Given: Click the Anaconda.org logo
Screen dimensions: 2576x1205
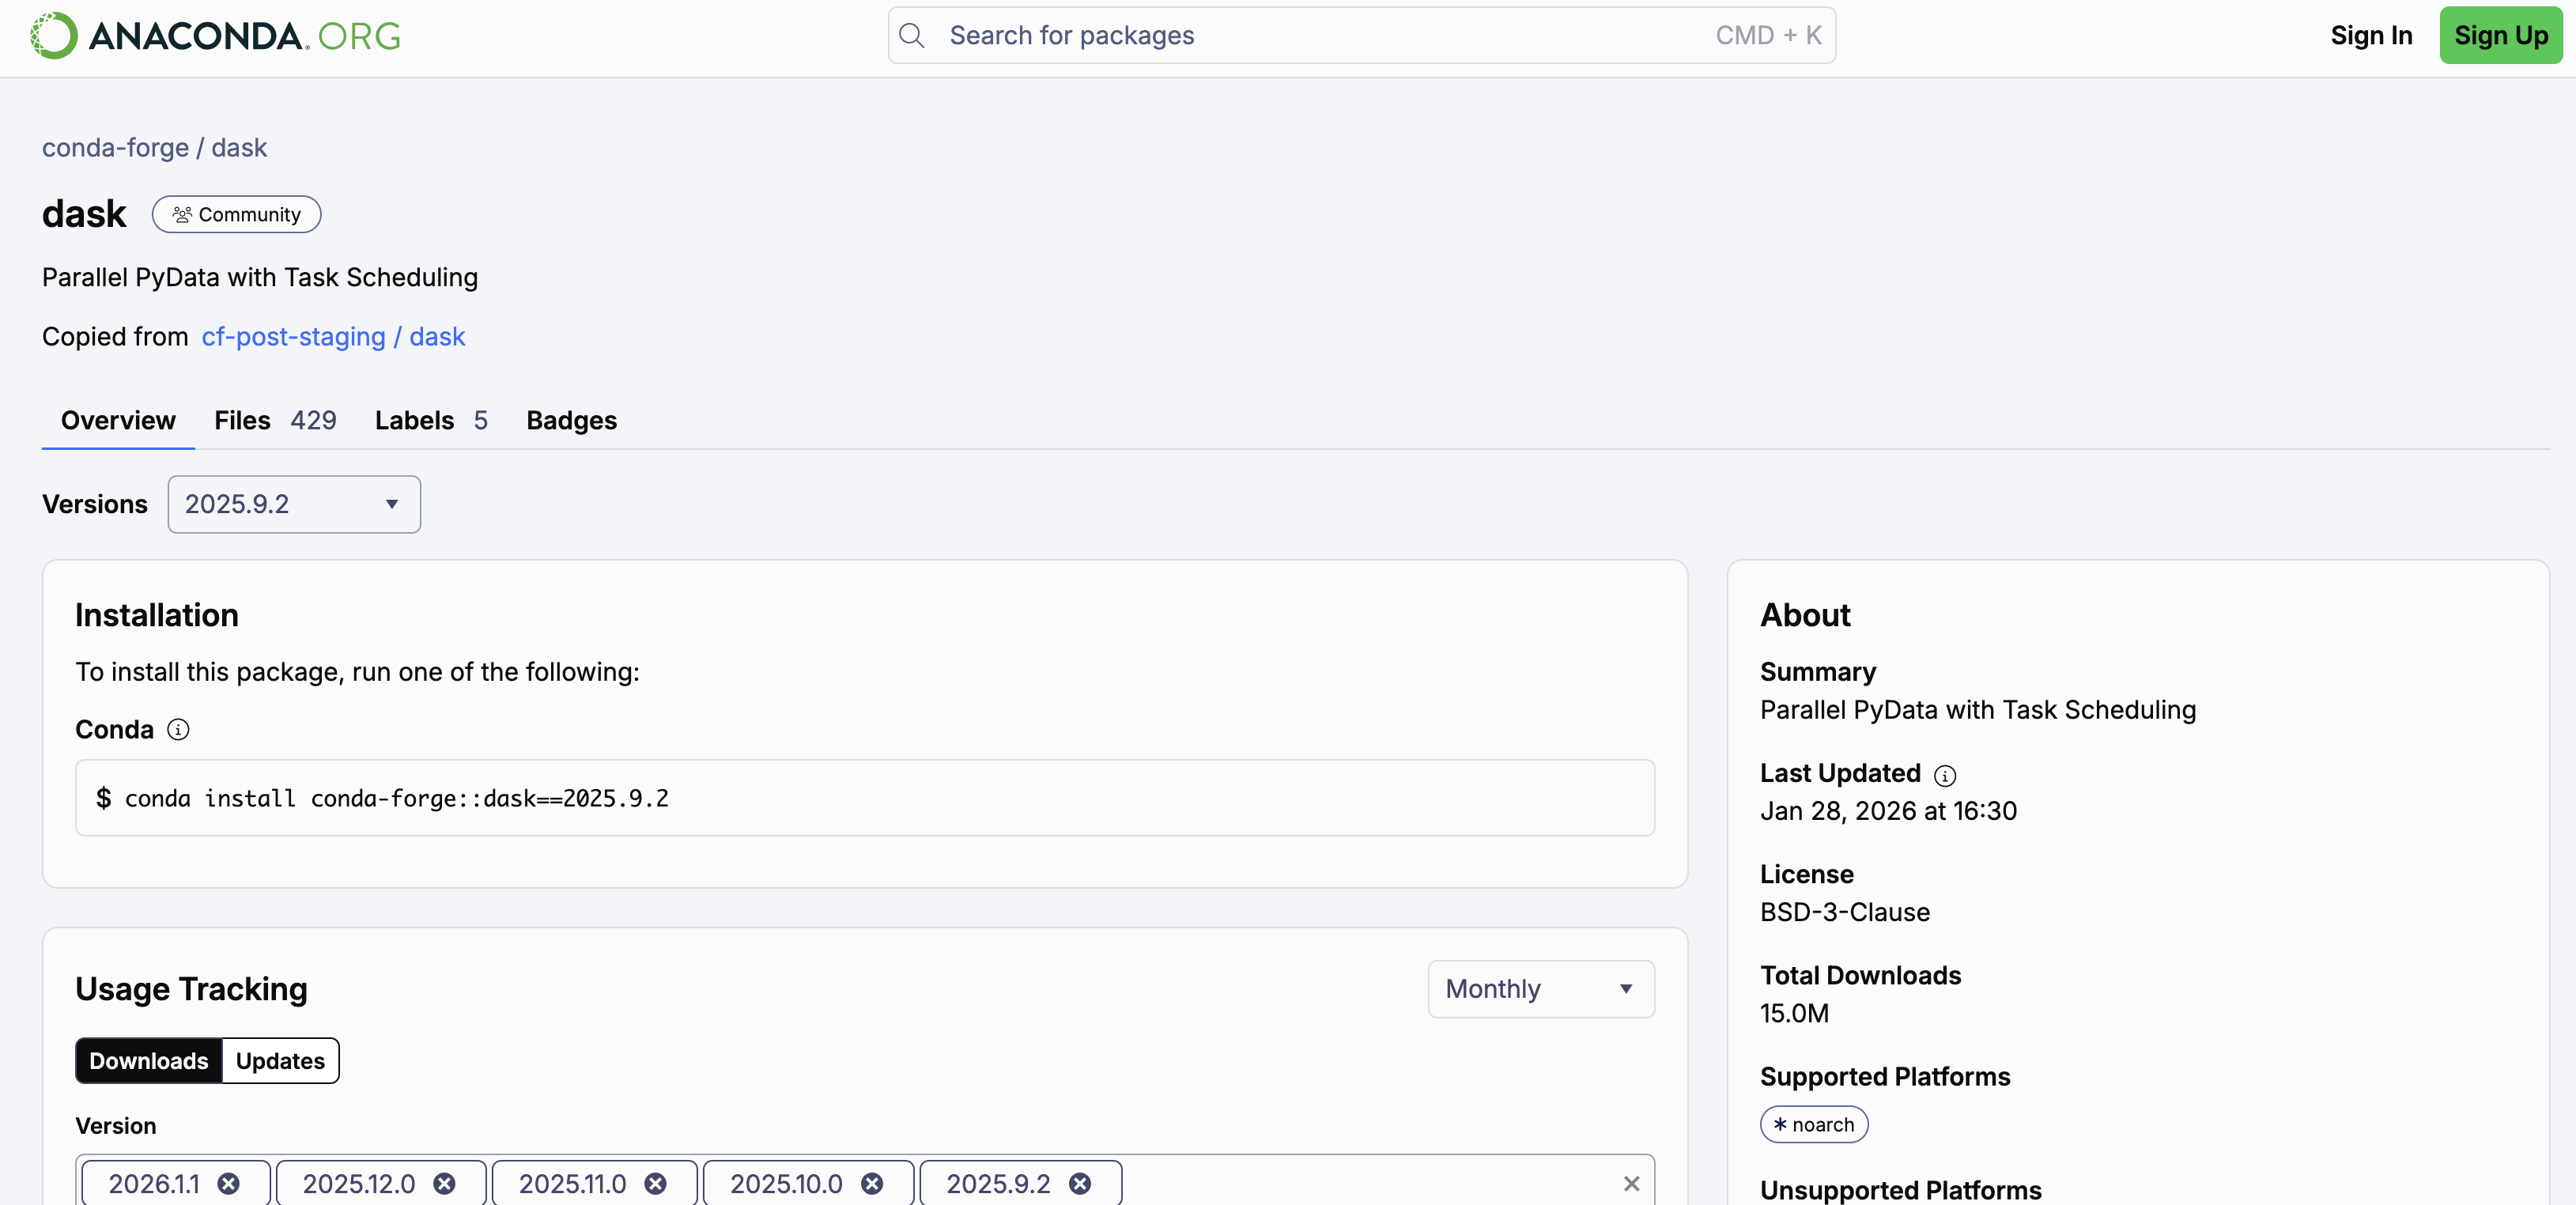Looking at the screenshot, I should click(215, 35).
